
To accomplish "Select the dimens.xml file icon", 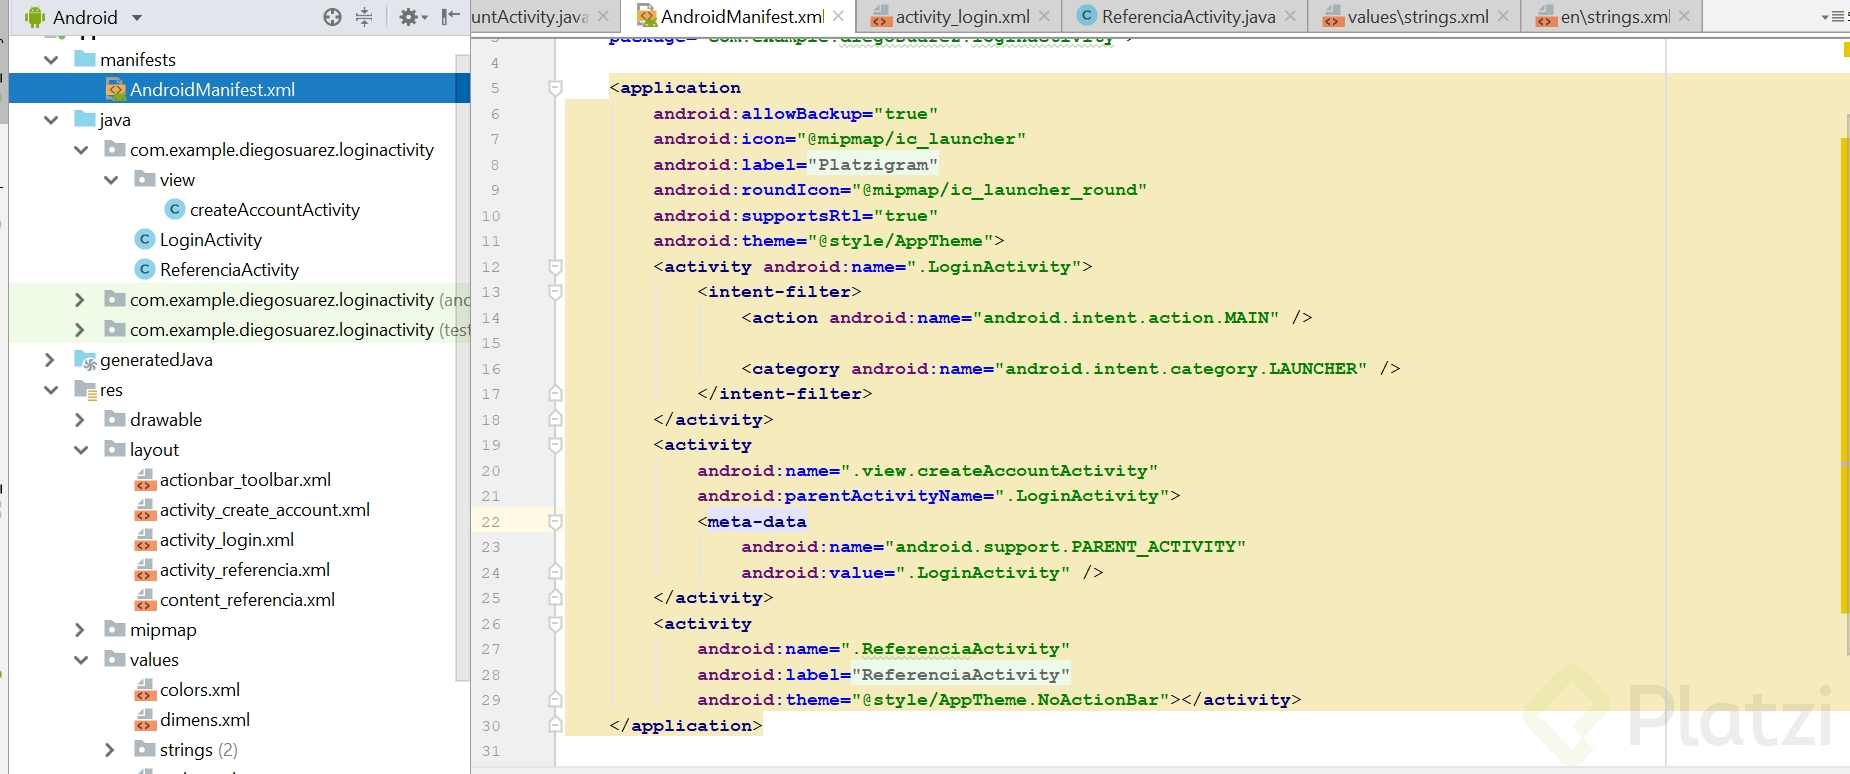I will coord(145,720).
